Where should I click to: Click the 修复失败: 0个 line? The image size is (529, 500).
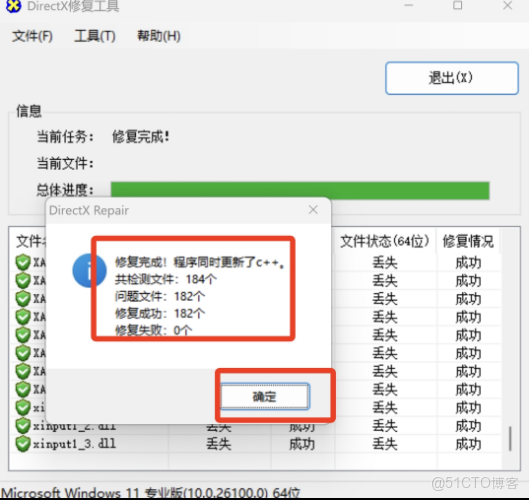(x=154, y=330)
